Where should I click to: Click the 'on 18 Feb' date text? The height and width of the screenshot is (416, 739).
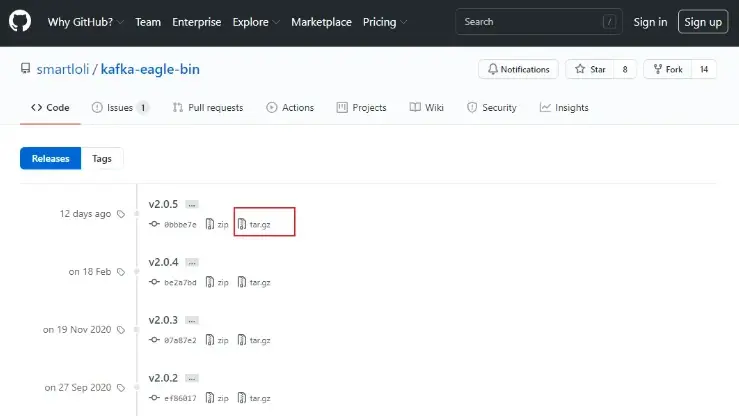coord(90,272)
